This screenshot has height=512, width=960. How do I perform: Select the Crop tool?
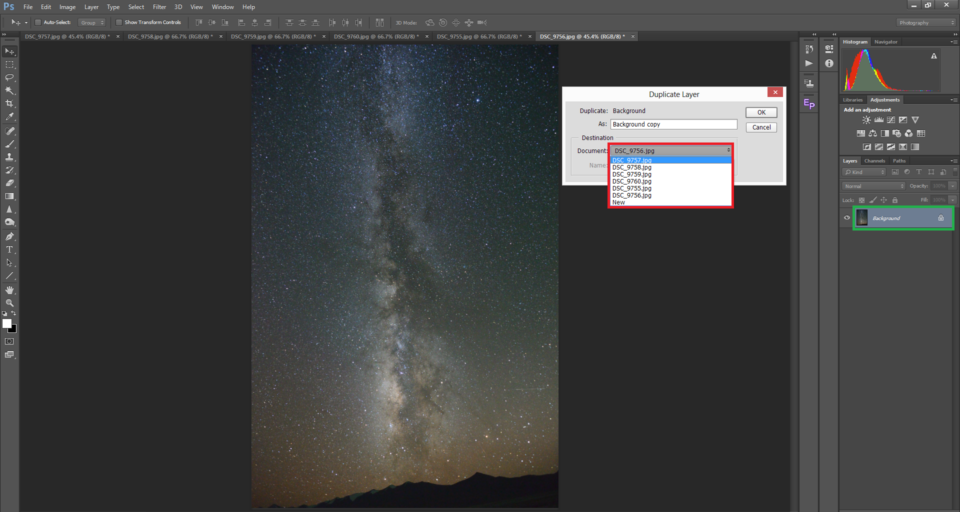pos(10,103)
